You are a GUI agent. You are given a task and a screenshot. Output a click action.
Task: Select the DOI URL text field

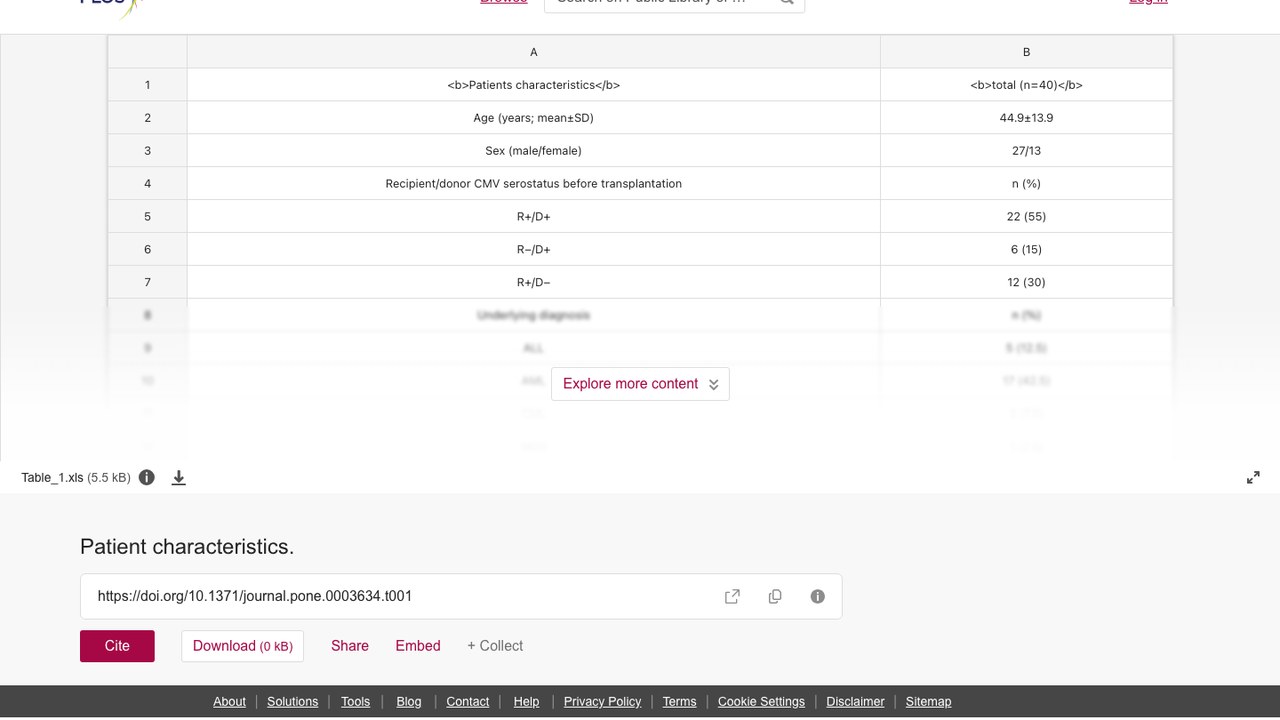[461, 596]
